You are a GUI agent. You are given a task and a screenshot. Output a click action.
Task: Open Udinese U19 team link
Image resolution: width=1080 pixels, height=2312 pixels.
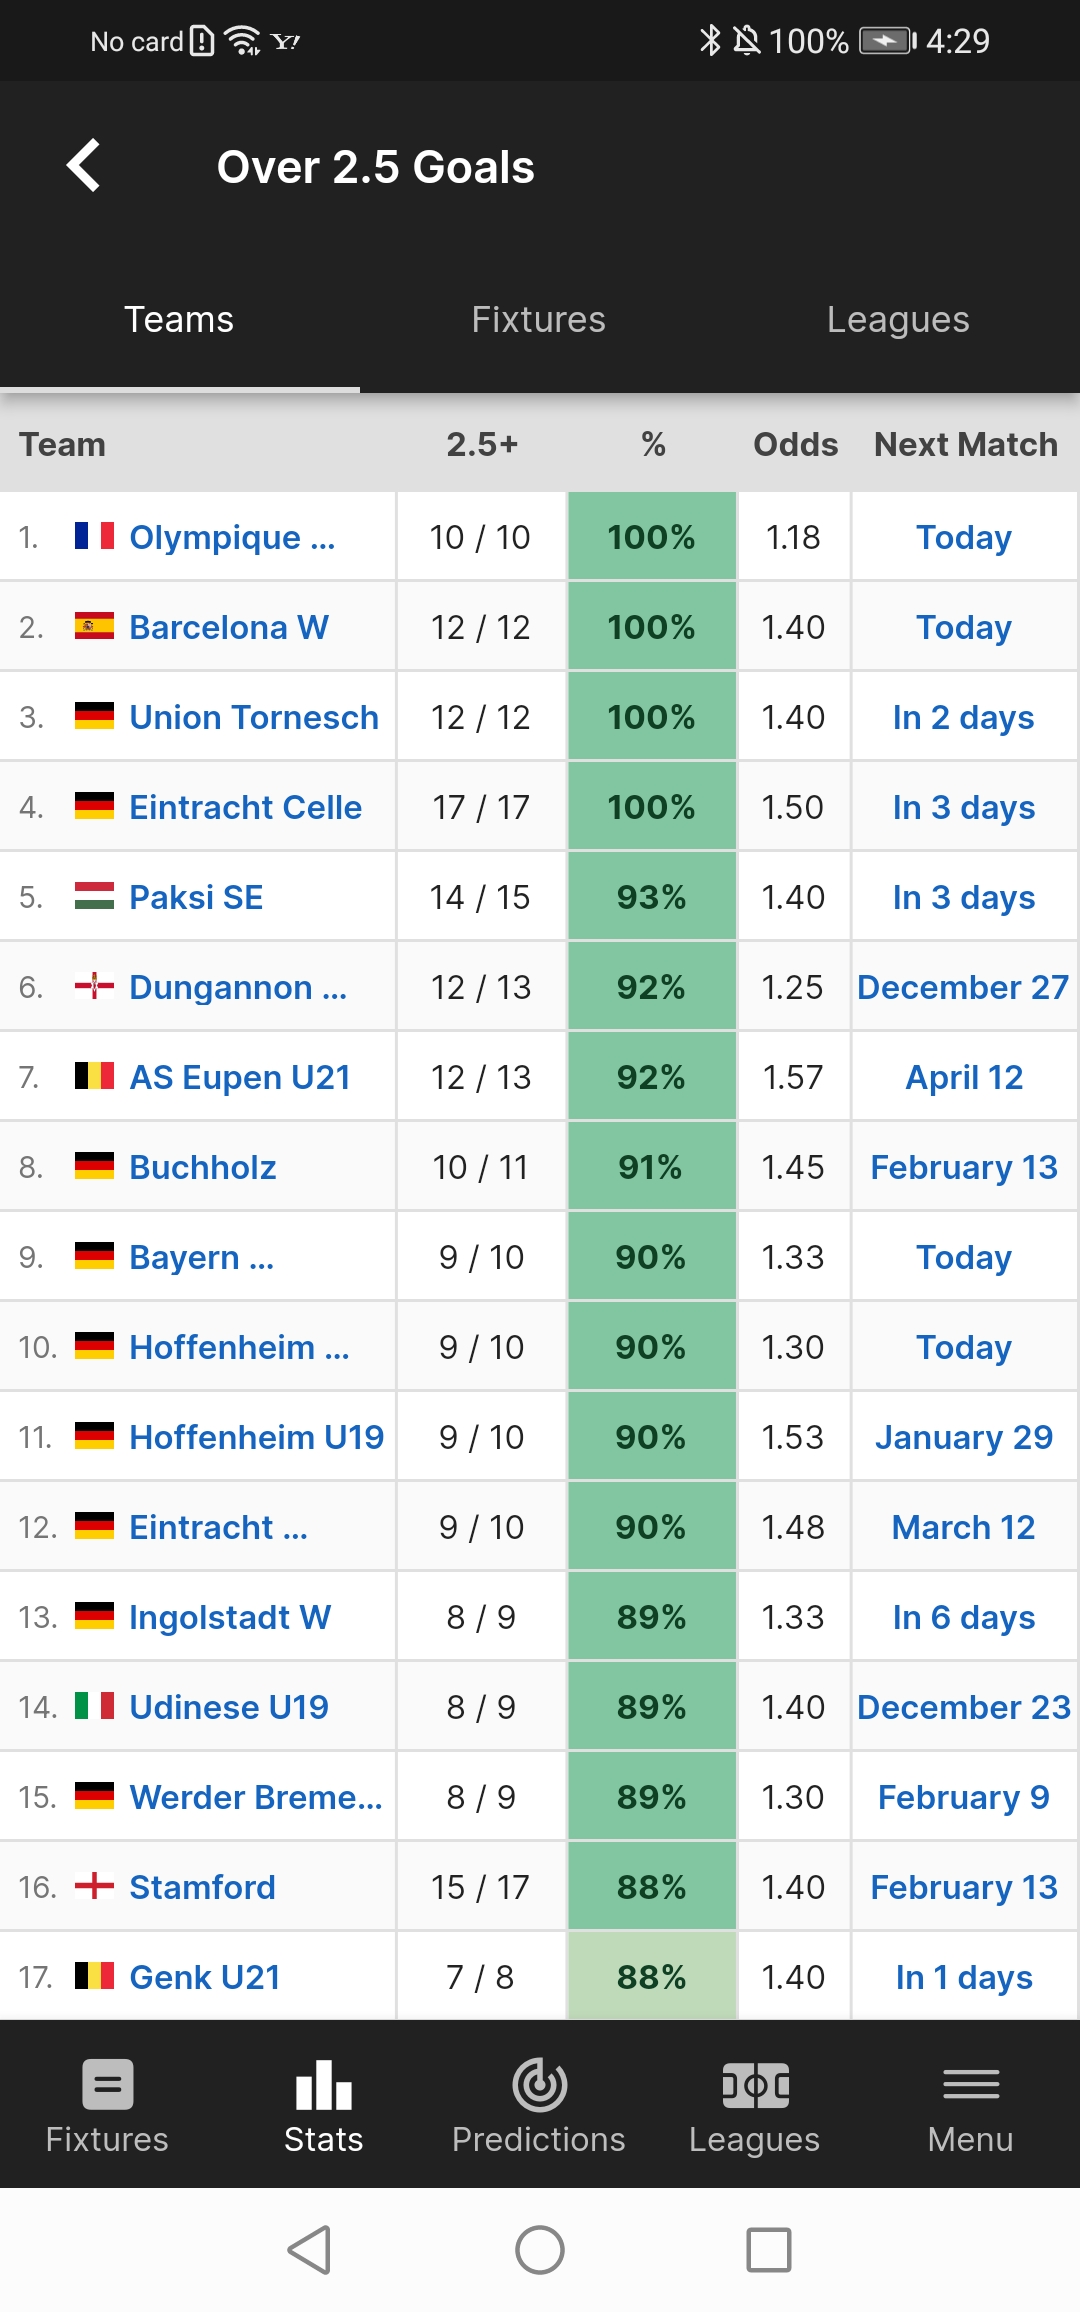(x=229, y=1707)
